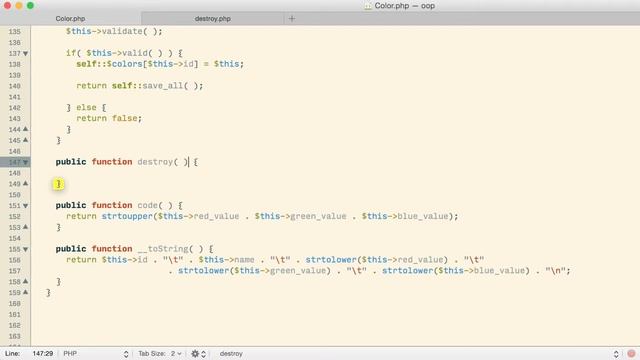Toggle the red macro record button in status bar
Screen dimensions: 640x360
coord(631,353)
